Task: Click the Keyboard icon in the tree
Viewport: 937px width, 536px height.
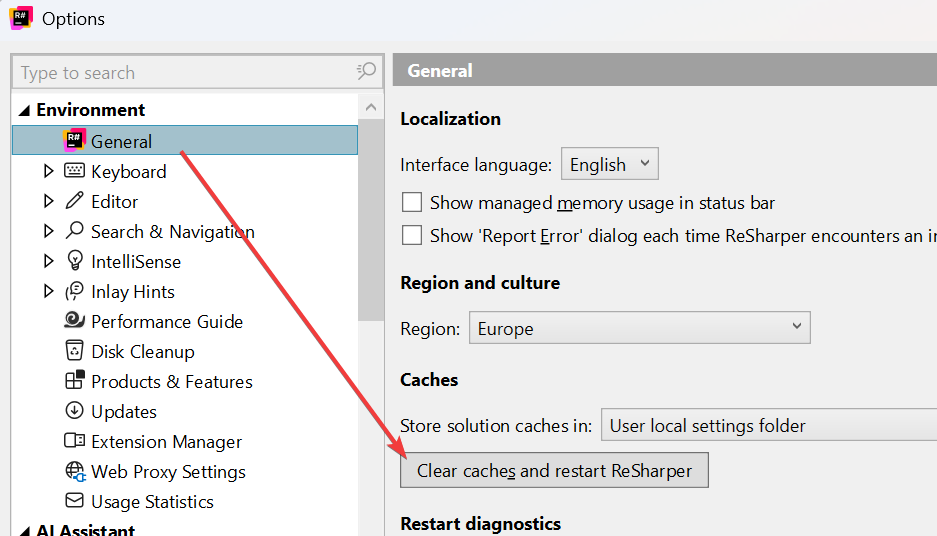Action: pos(74,171)
